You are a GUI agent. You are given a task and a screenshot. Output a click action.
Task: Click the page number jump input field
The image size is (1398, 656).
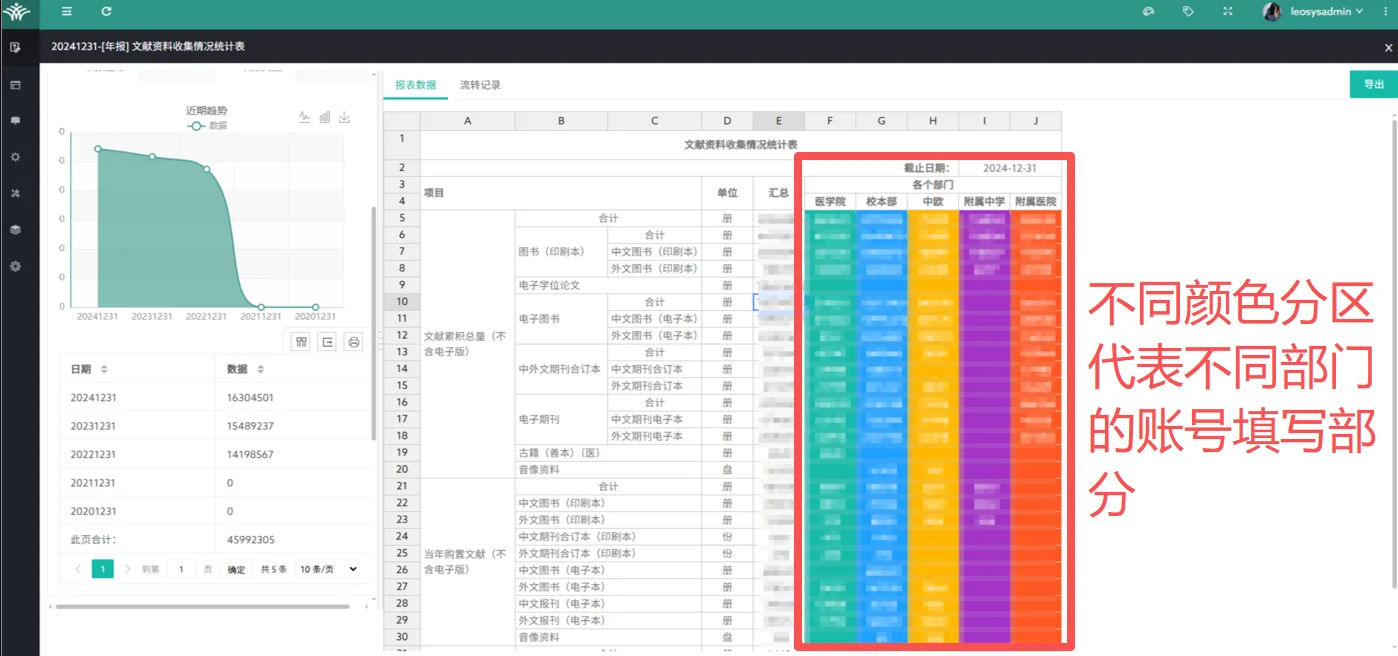(x=181, y=569)
